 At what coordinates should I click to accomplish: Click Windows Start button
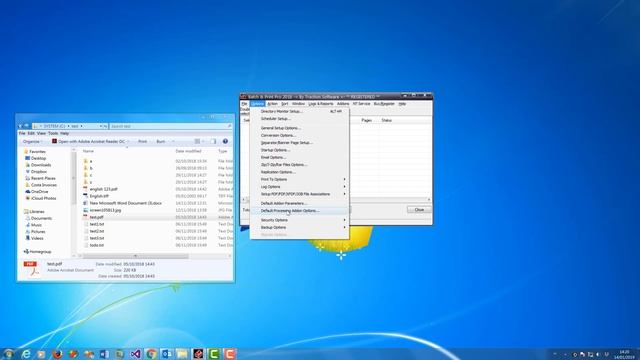[8, 353]
